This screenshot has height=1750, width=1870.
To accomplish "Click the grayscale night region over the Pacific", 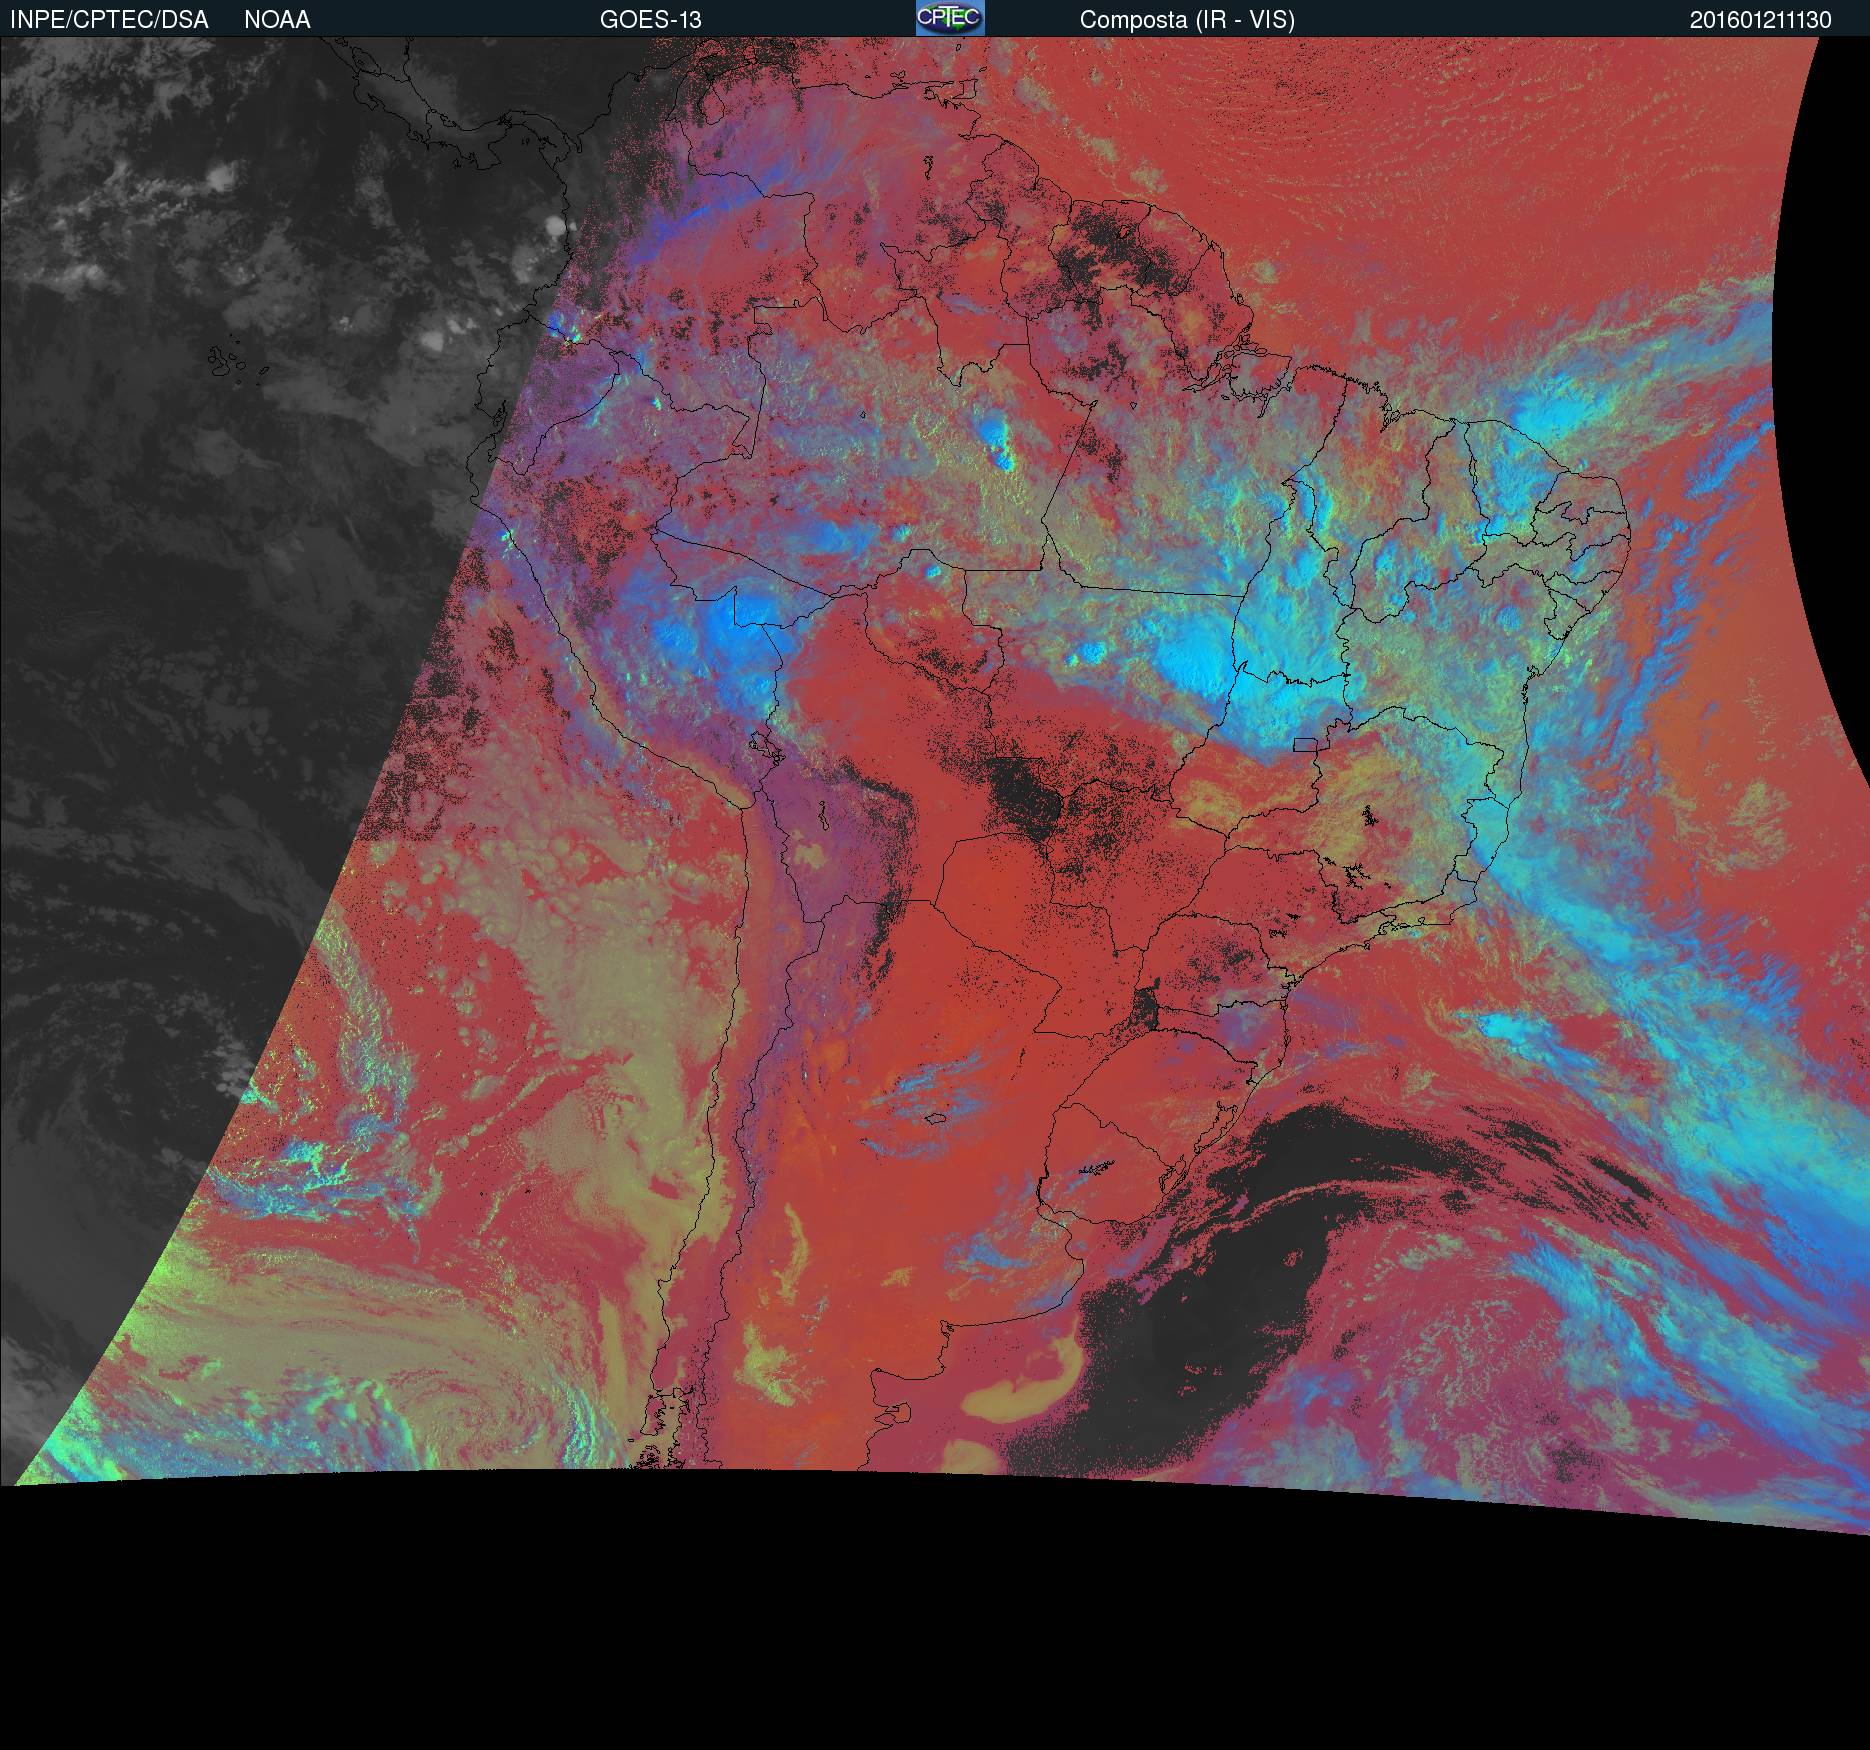I will [x=200, y=600].
